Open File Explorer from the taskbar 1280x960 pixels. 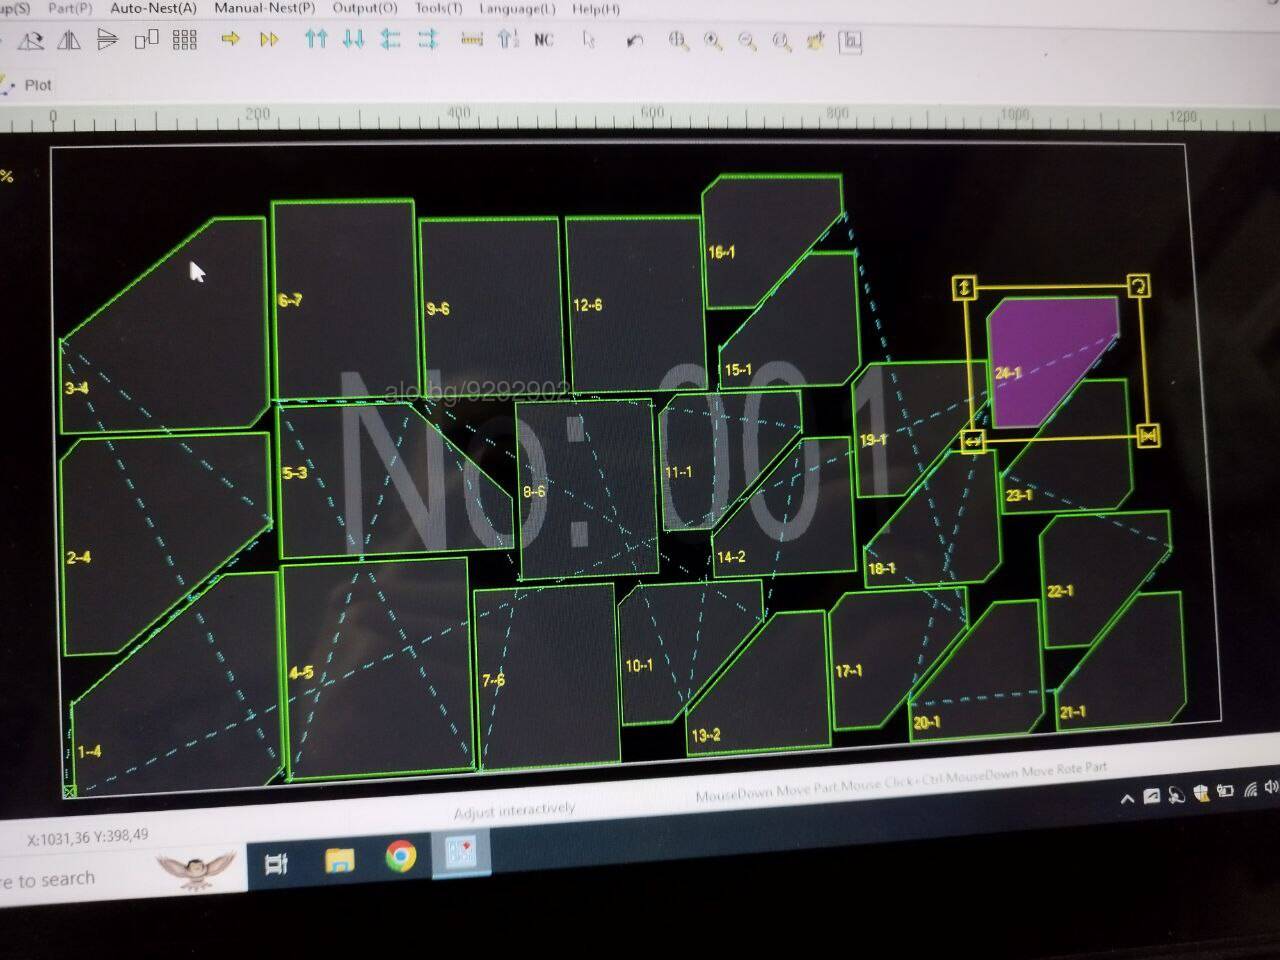(x=340, y=860)
